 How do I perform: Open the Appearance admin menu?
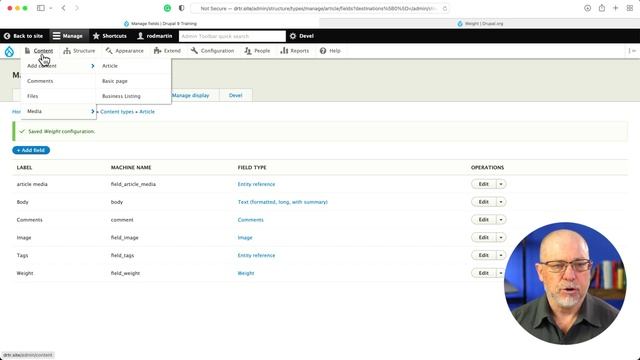[x=124, y=51]
